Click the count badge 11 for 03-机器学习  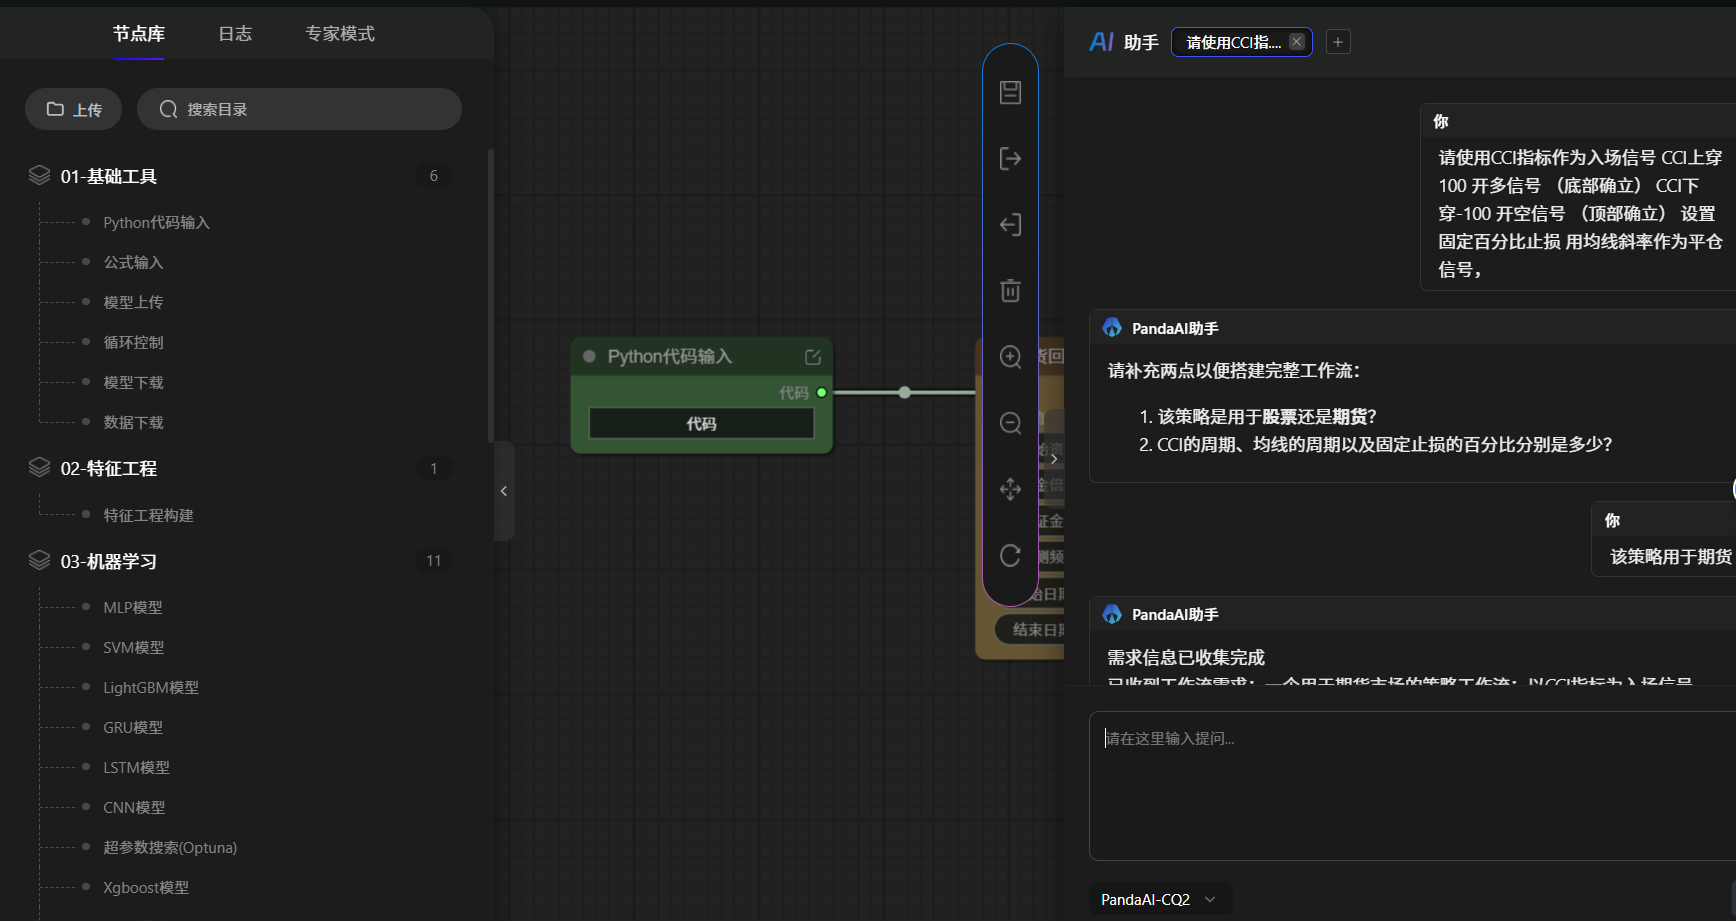click(433, 561)
